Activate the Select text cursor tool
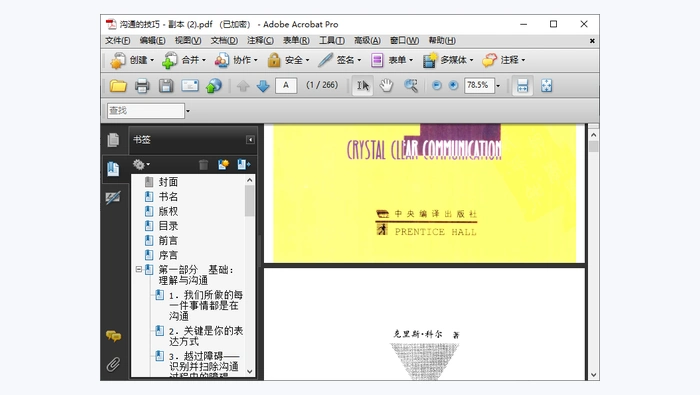700x395 pixels. pyautogui.click(x=362, y=85)
